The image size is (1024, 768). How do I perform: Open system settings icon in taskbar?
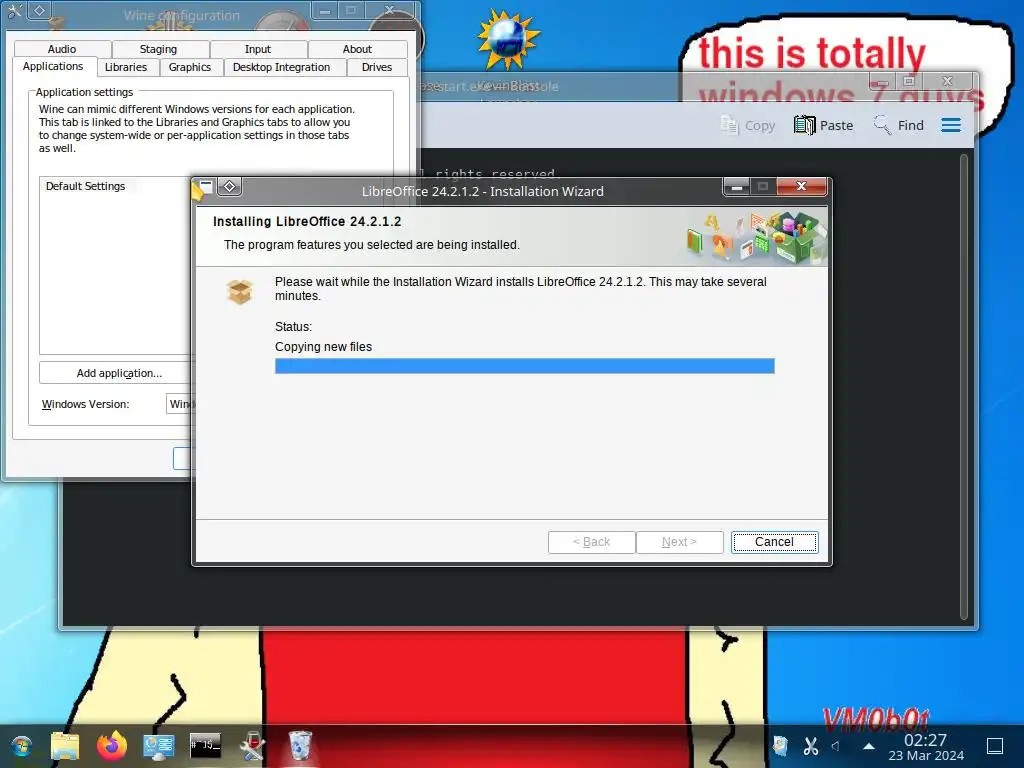[x=159, y=746]
